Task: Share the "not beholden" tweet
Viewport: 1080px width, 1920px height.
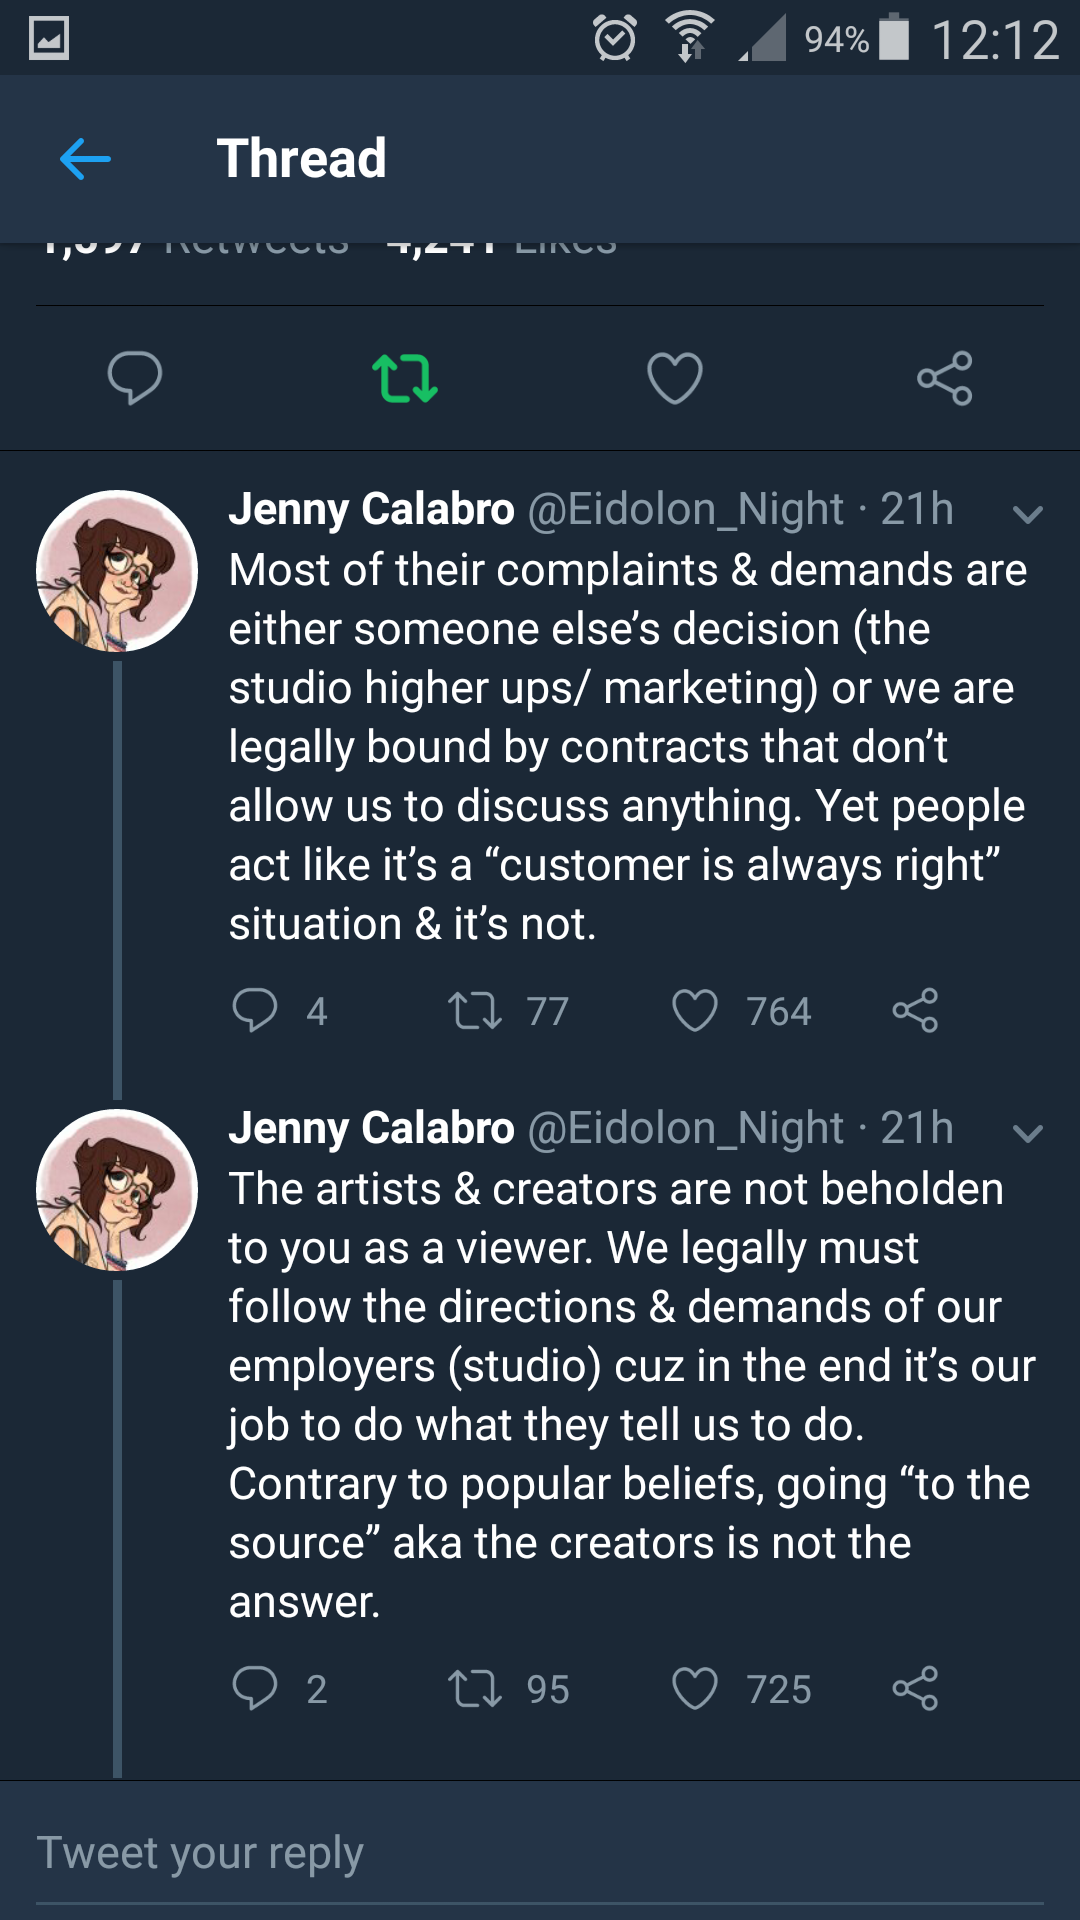Action: pyautogui.click(x=915, y=1688)
